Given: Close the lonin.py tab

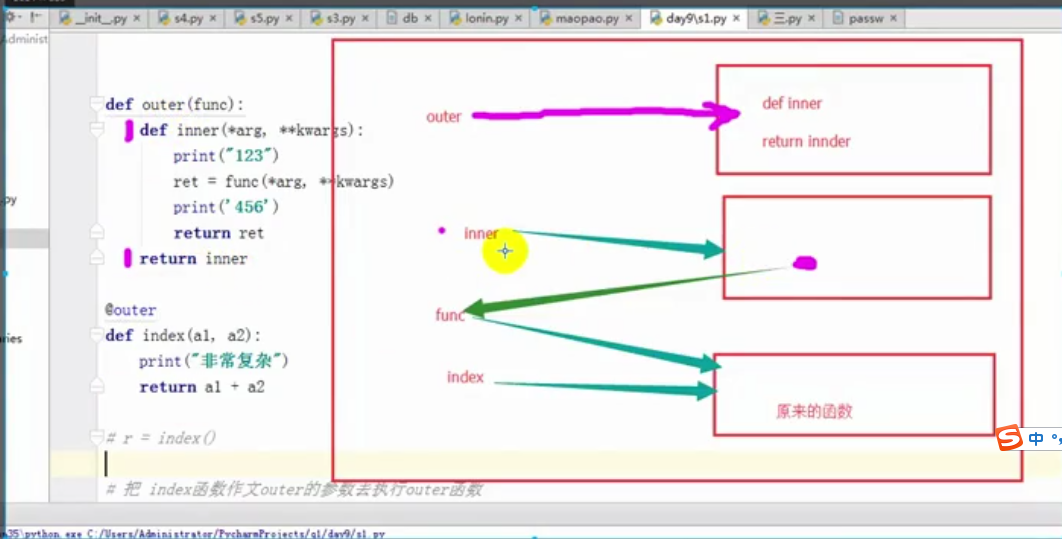Looking at the screenshot, I should [518, 18].
